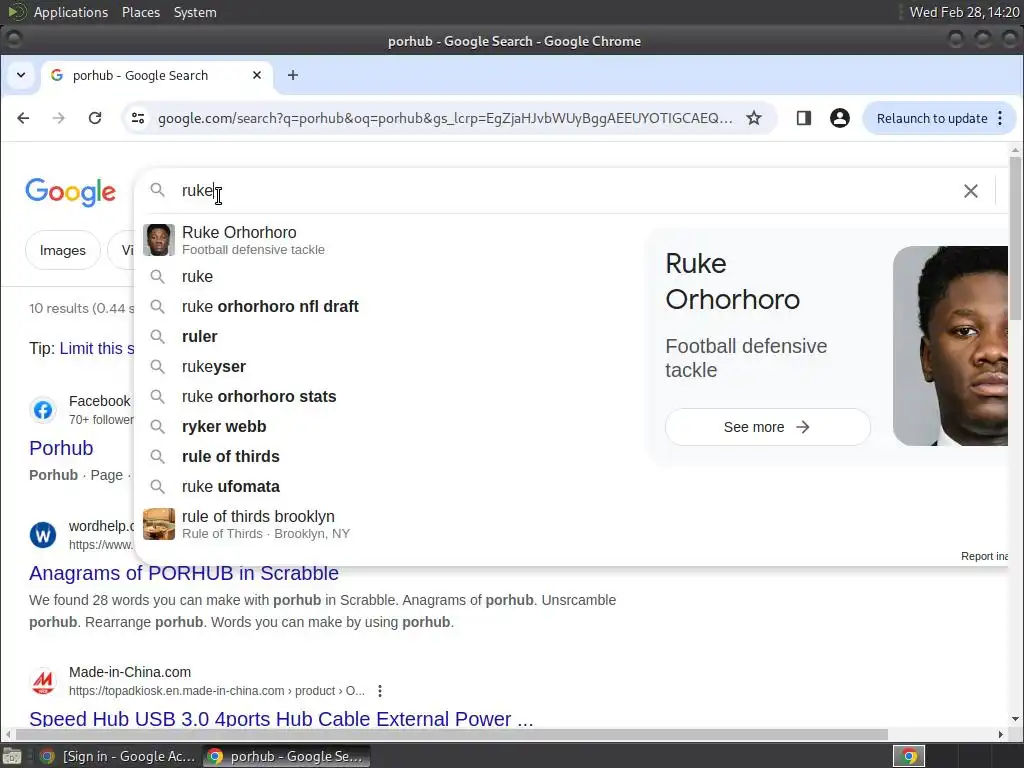Open the Chrome profile avatar

840,118
